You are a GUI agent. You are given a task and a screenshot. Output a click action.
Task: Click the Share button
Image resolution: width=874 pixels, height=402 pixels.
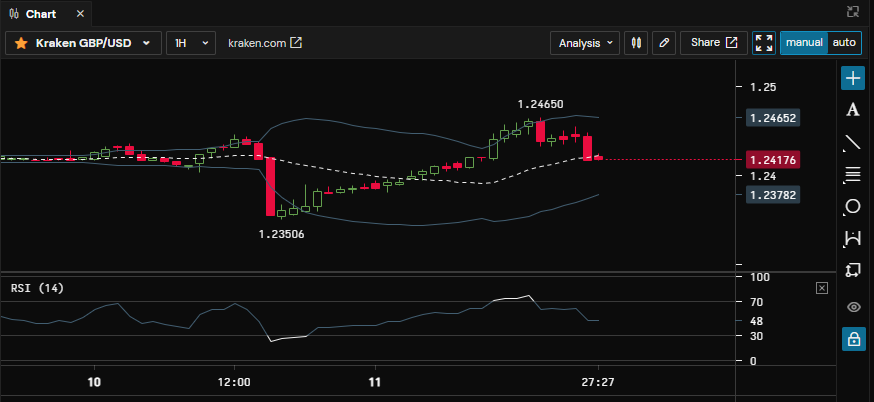pos(714,43)
